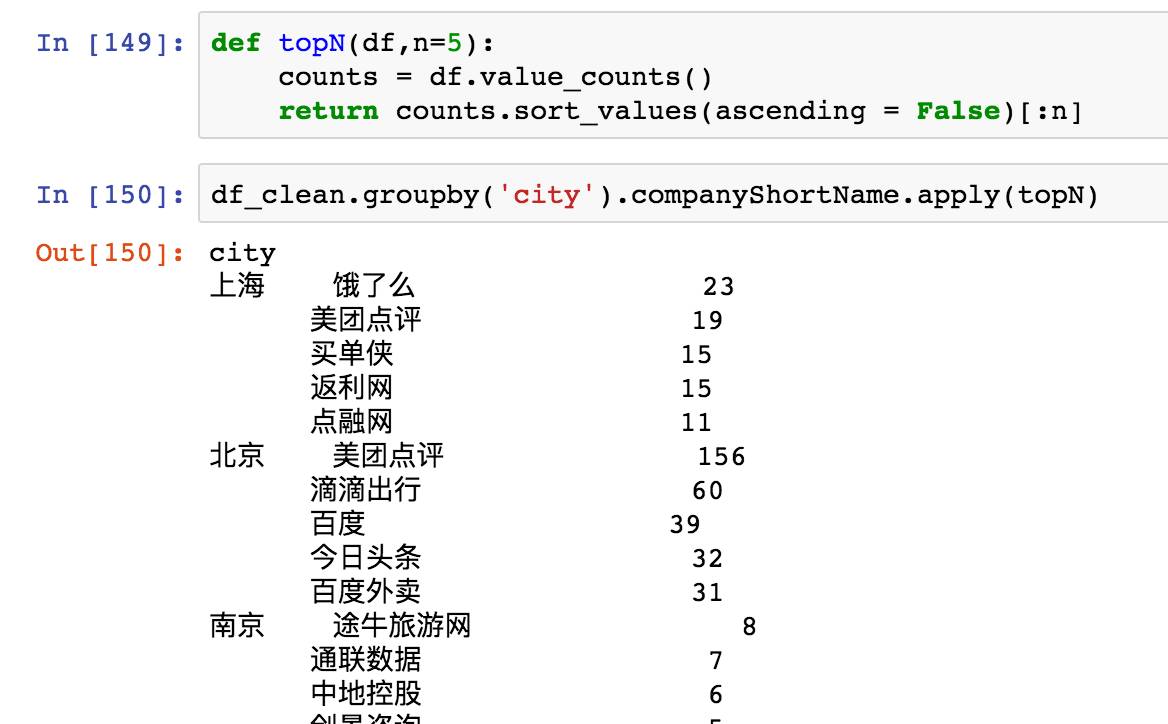Click the 中地控股 company name
This screenshot has width=1168, height=724.
pos(366,694)
